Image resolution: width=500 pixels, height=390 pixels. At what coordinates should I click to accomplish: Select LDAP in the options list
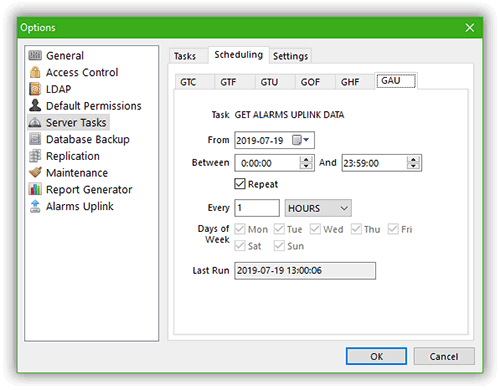click(x=58, y=89)
